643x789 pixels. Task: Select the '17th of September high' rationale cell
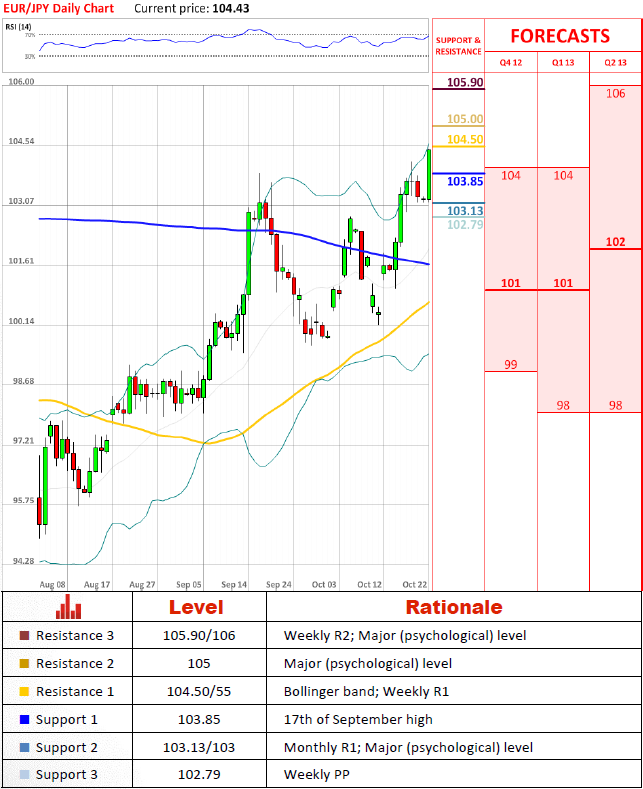350,720
